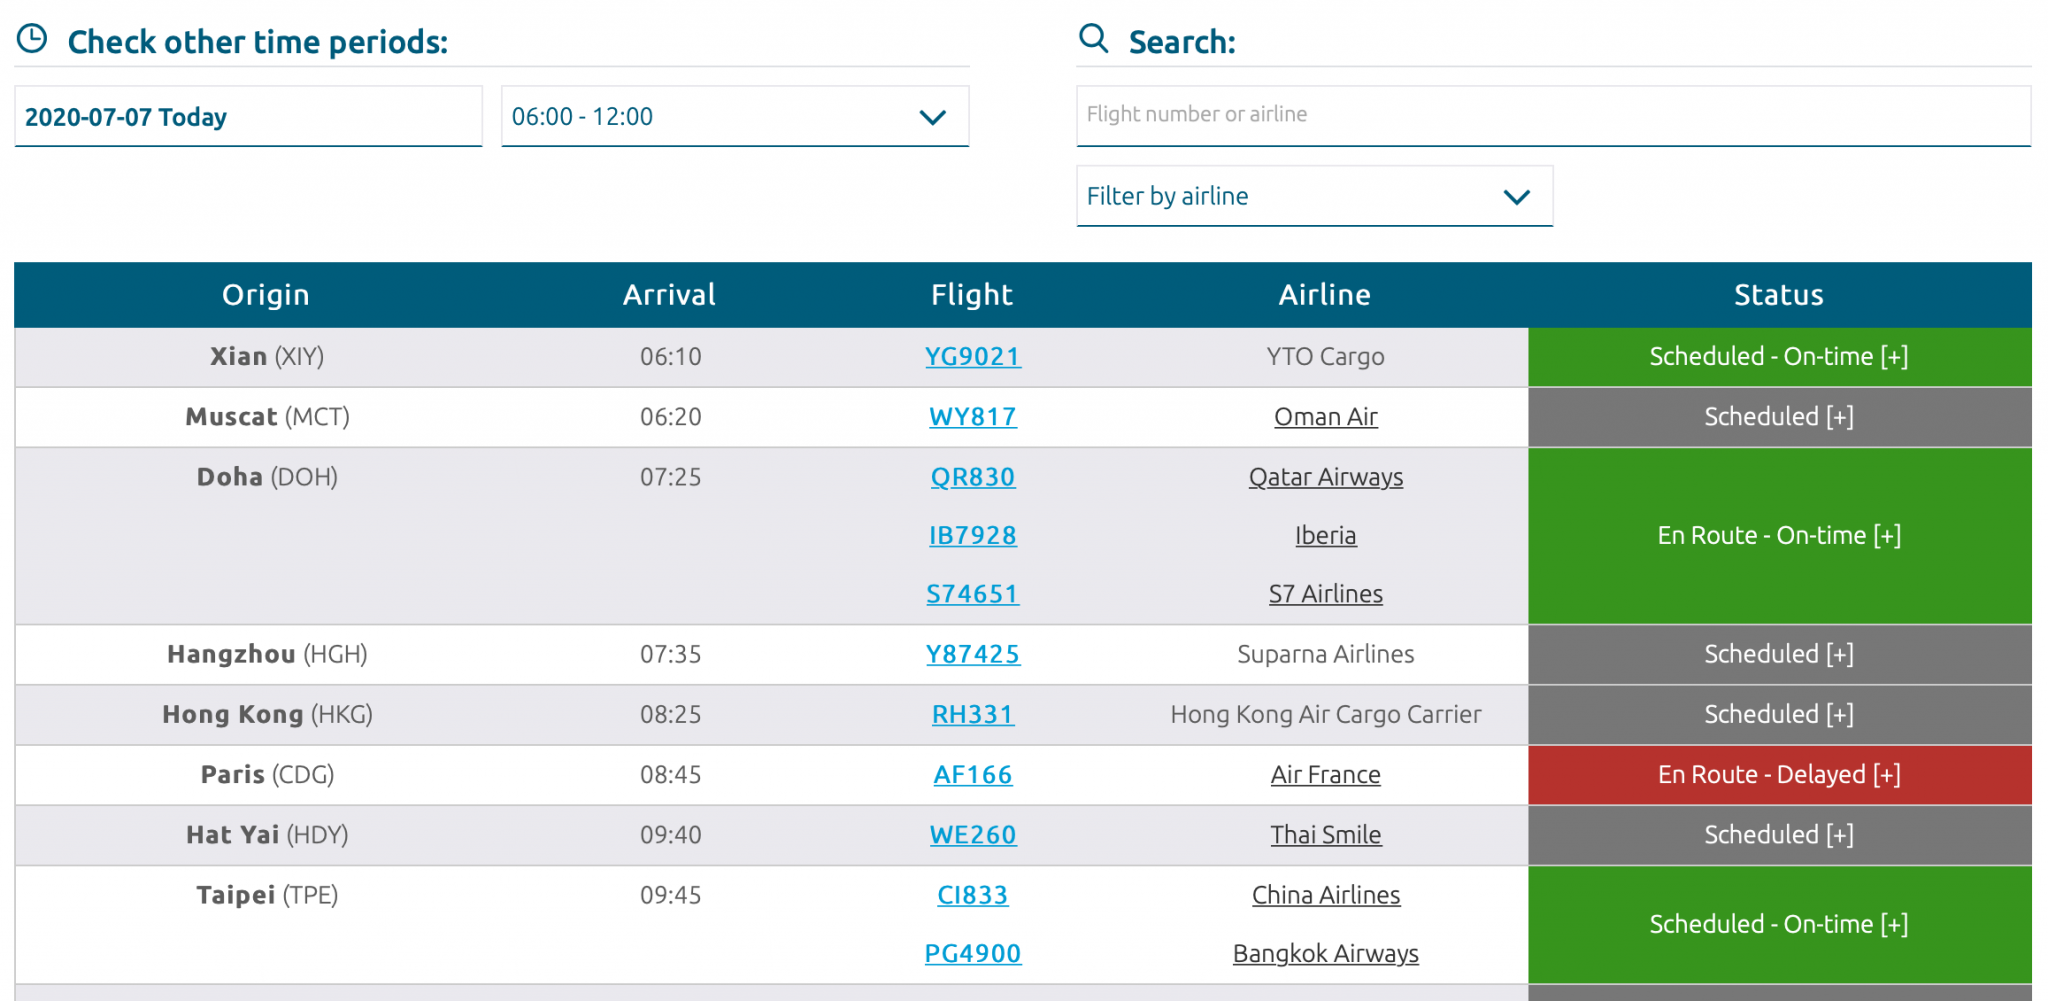Click the 2020-07-07 Today date field
2048x1001 pixels.
(x=248, y=117)
